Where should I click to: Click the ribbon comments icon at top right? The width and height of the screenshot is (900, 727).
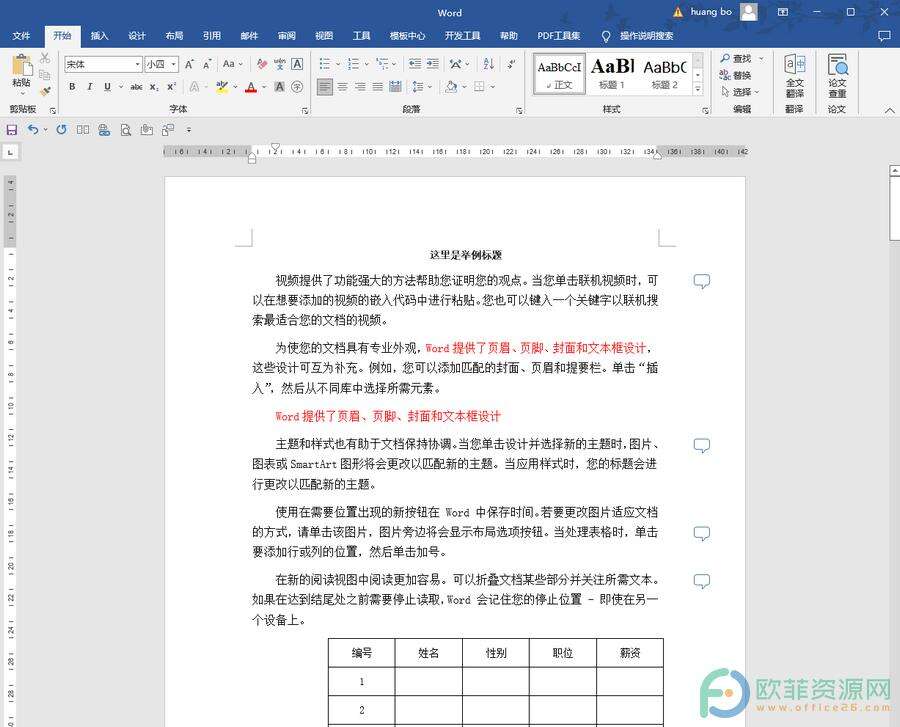(884, 36)
